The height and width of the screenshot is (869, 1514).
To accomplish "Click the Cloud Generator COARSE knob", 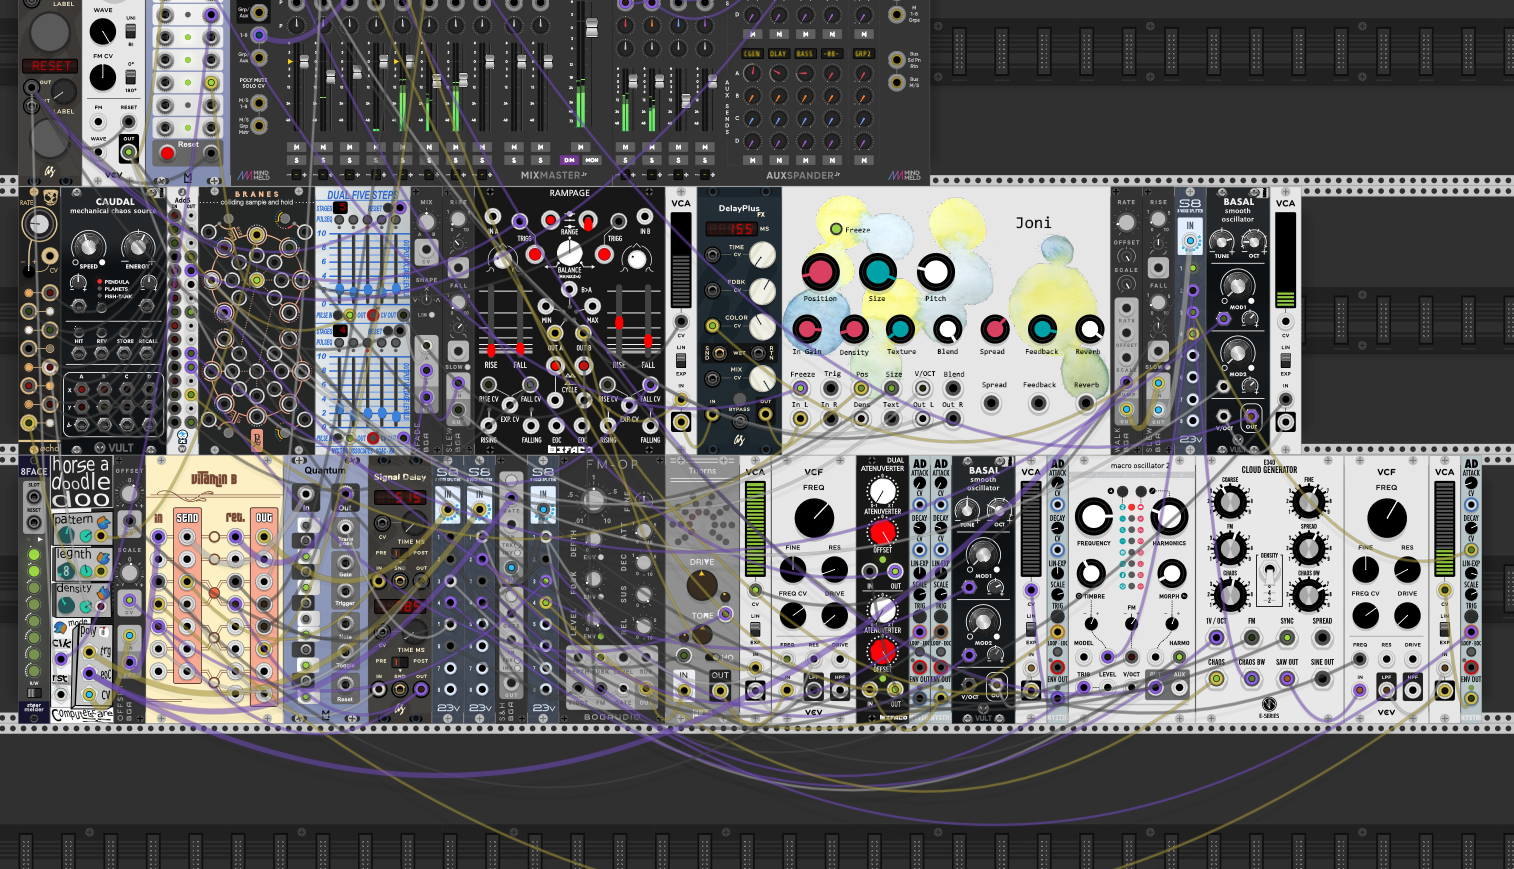I will (x=1230, y=503).
